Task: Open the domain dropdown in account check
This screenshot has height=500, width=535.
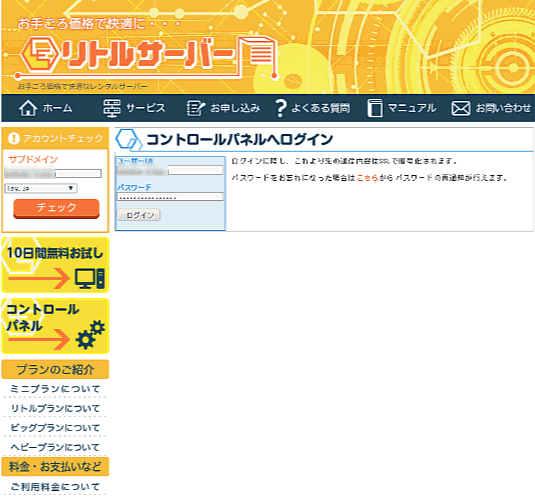Action: (41, 188)
